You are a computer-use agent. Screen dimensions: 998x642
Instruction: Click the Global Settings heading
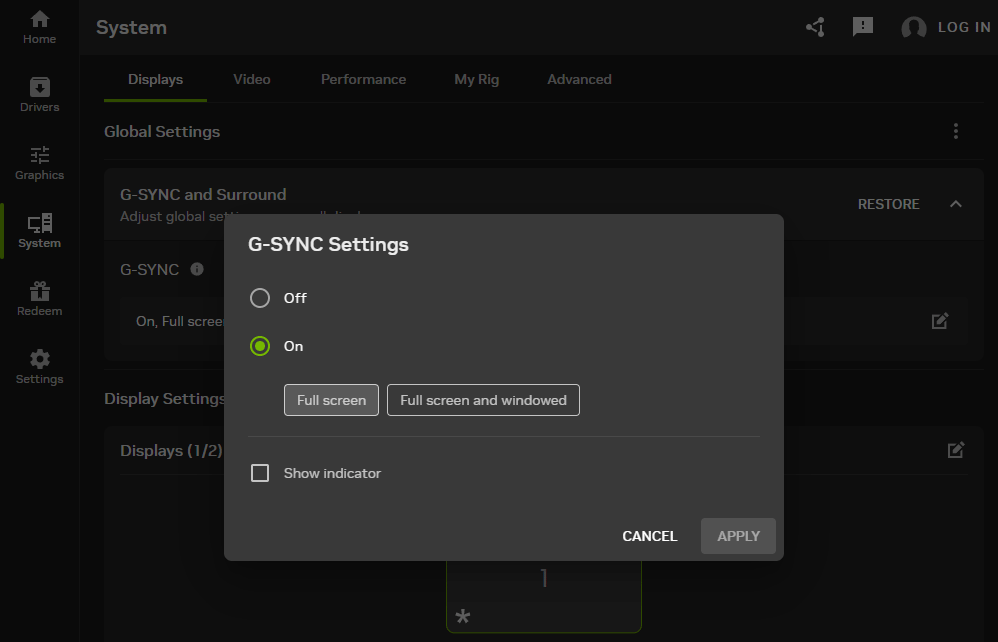162,132
